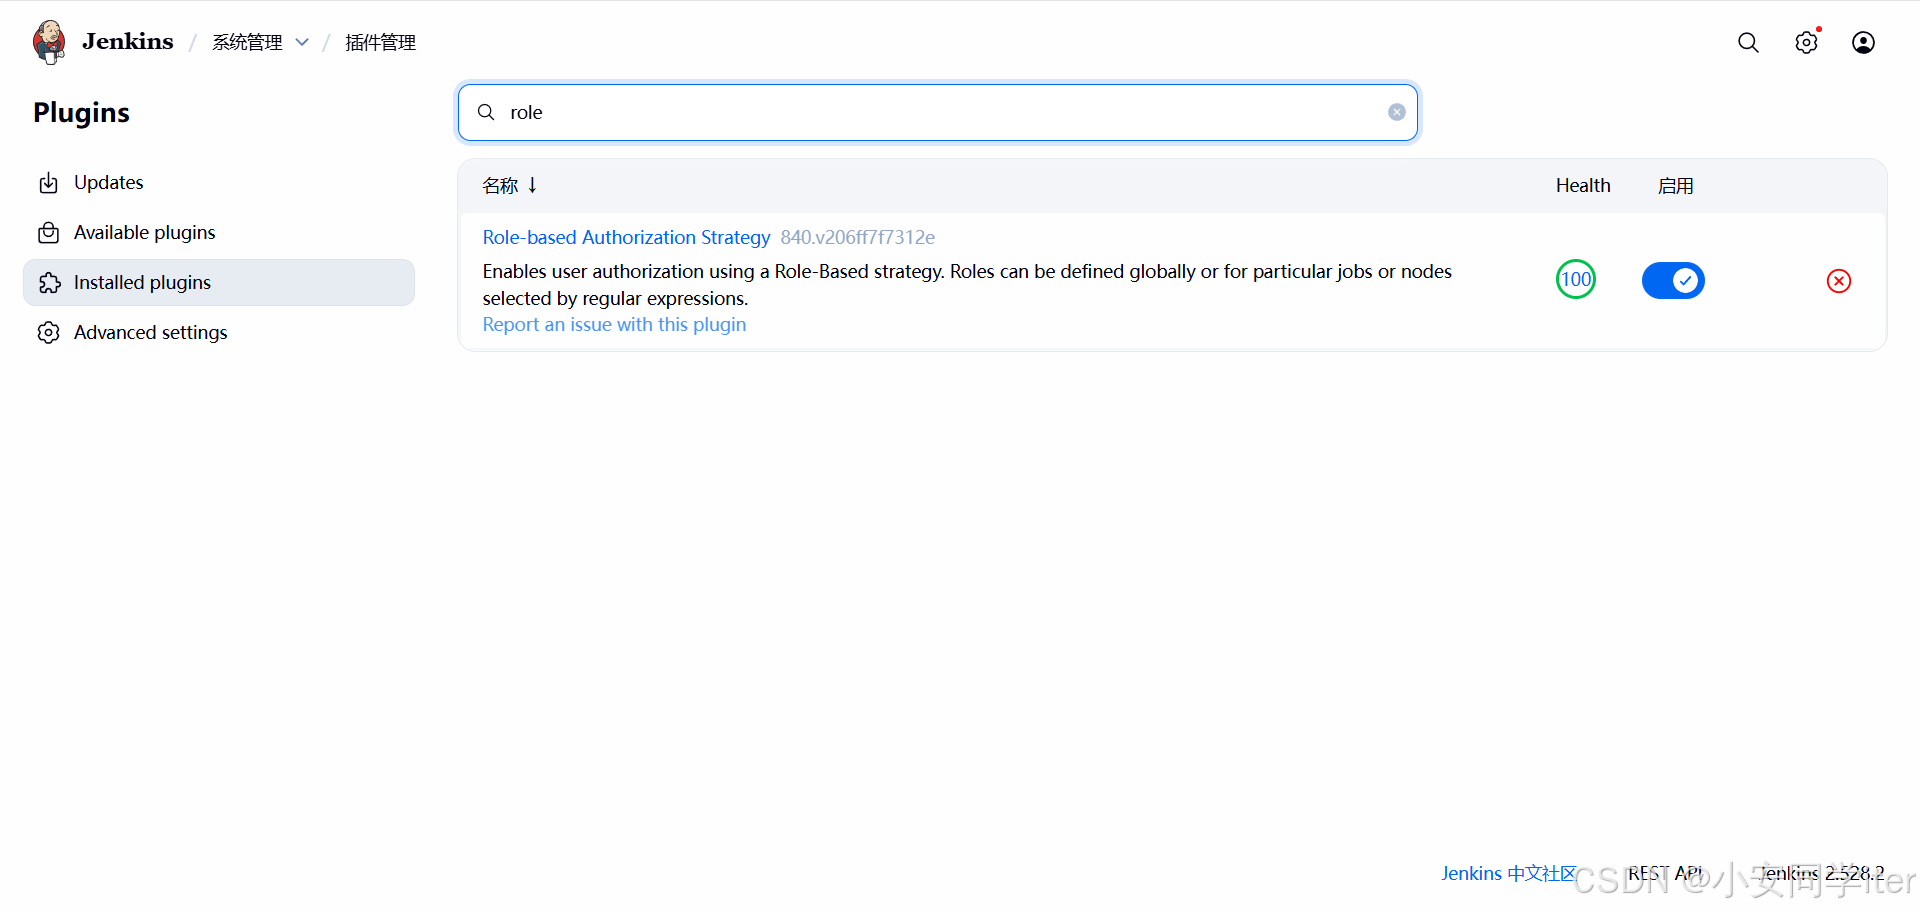Sort by the 名称 column arrow

[x=533, y=185]
